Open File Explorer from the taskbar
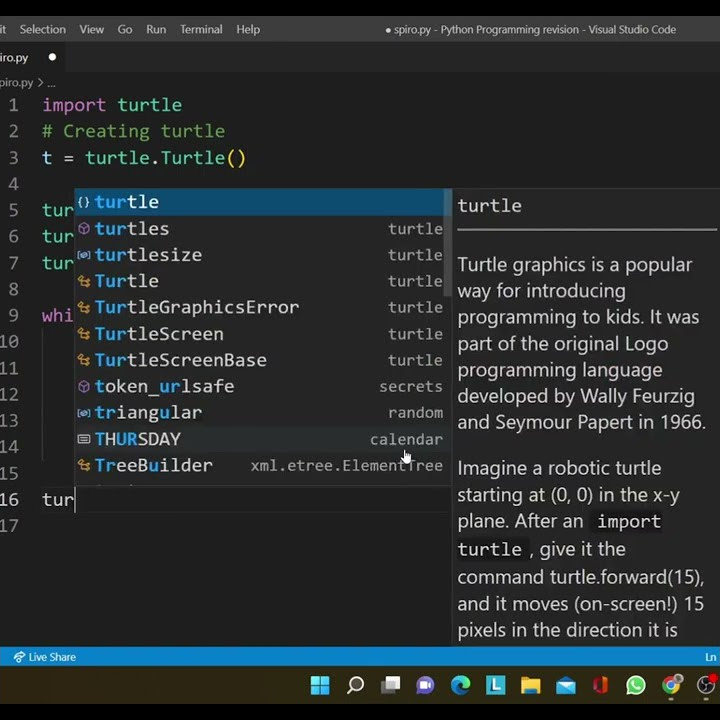The image size is (720, 720). click(530, 685)
